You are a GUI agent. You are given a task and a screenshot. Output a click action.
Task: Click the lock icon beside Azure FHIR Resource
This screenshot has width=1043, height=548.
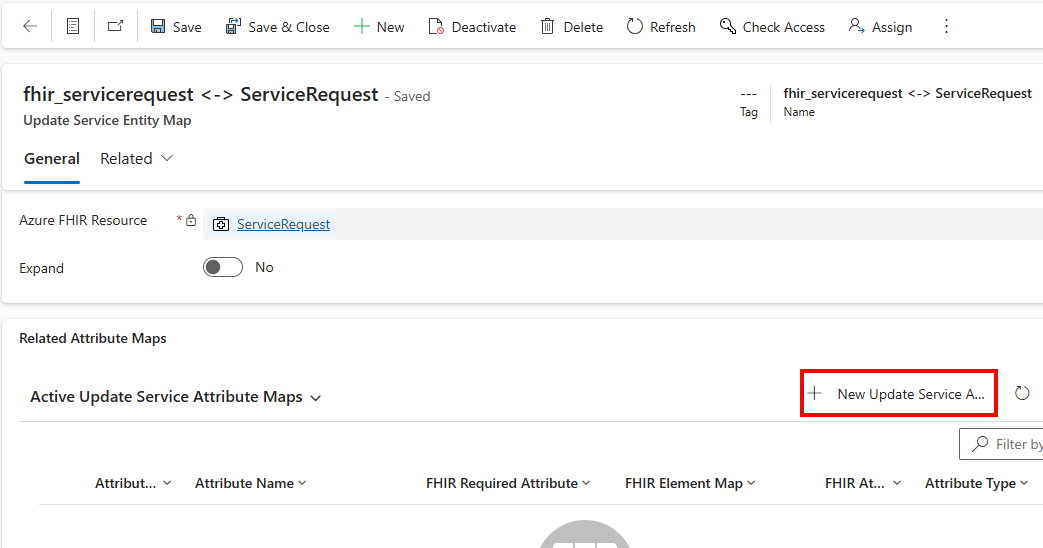coord(191,220)
